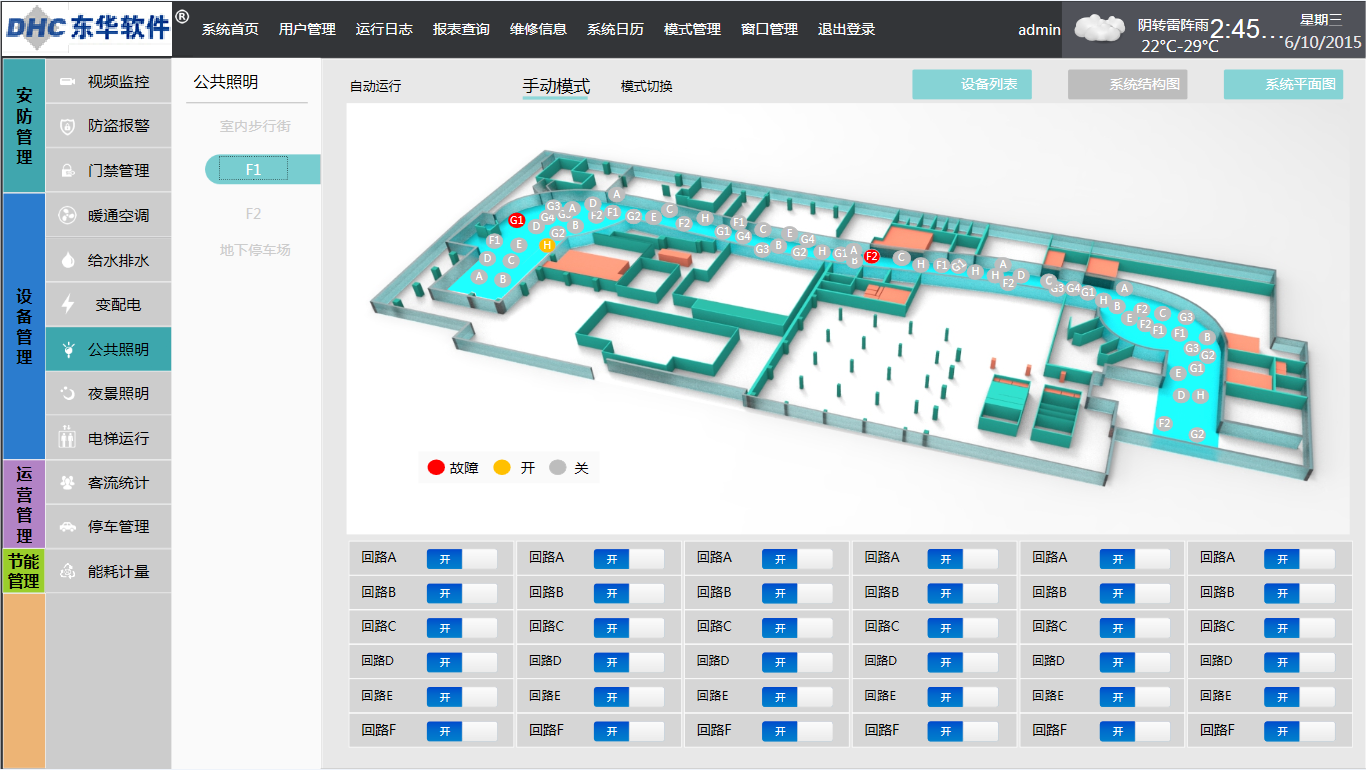Click the people icon beside 客流统计
The image size is (1366, 770).
point(67,483)
